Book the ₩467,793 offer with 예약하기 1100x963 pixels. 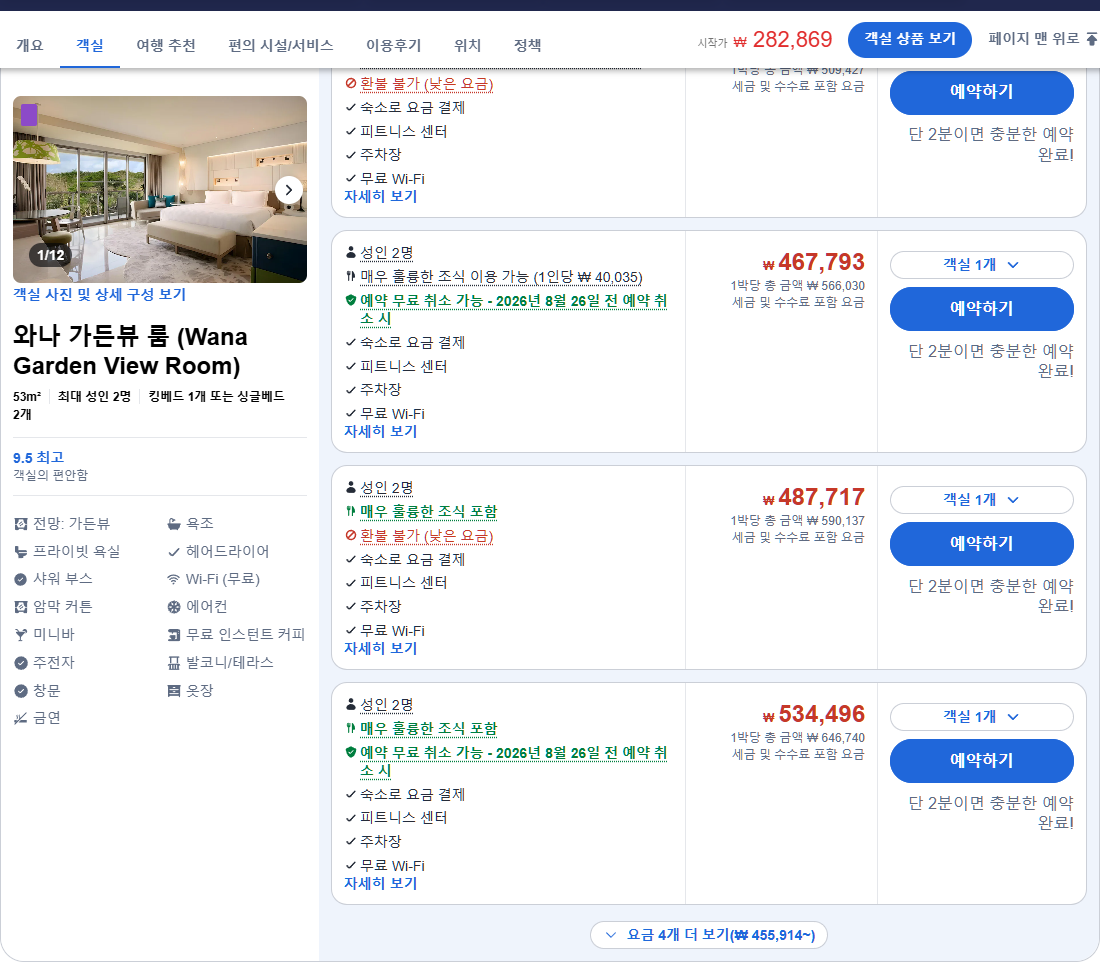[x=981, y=309]
